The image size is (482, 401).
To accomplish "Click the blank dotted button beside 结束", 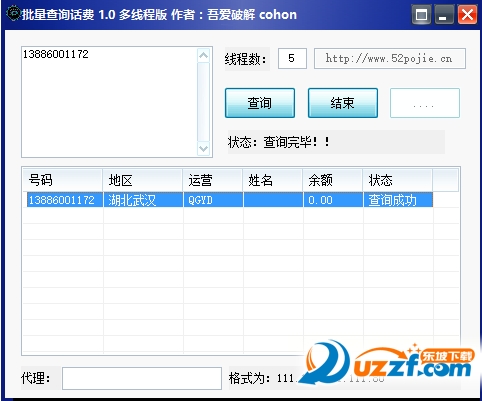I will pyautogui.click(x=425, y=103).
